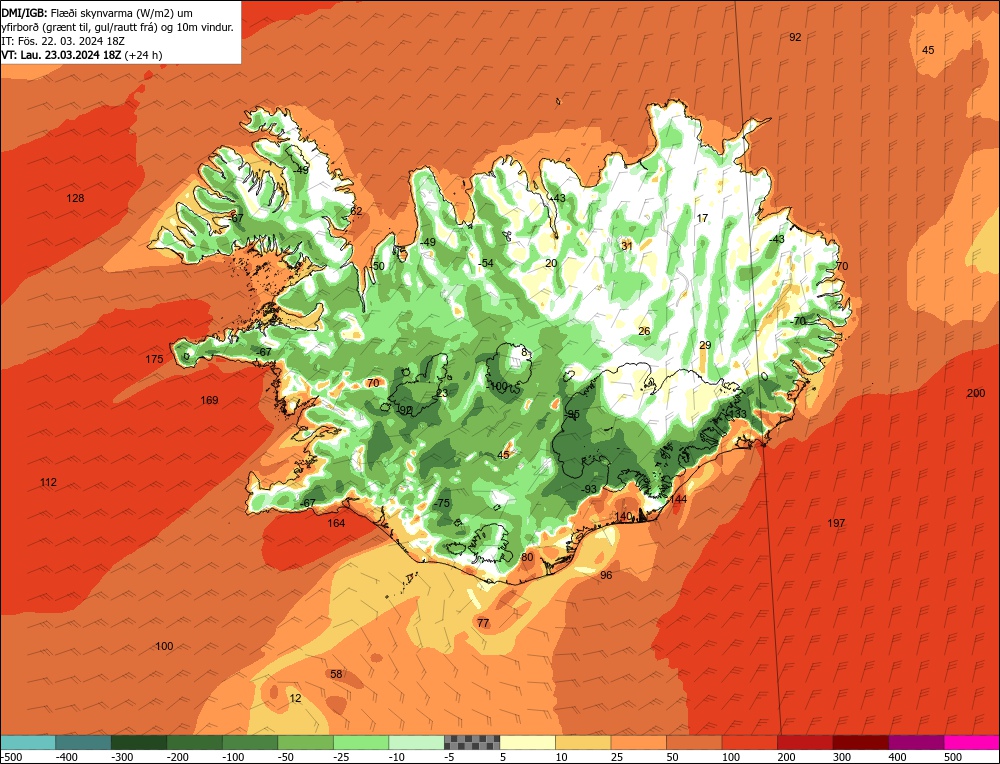Viewport: 1000px width, 764px height.
Task: Click the 58 value in southern ocean
Action: coord(336,673)
